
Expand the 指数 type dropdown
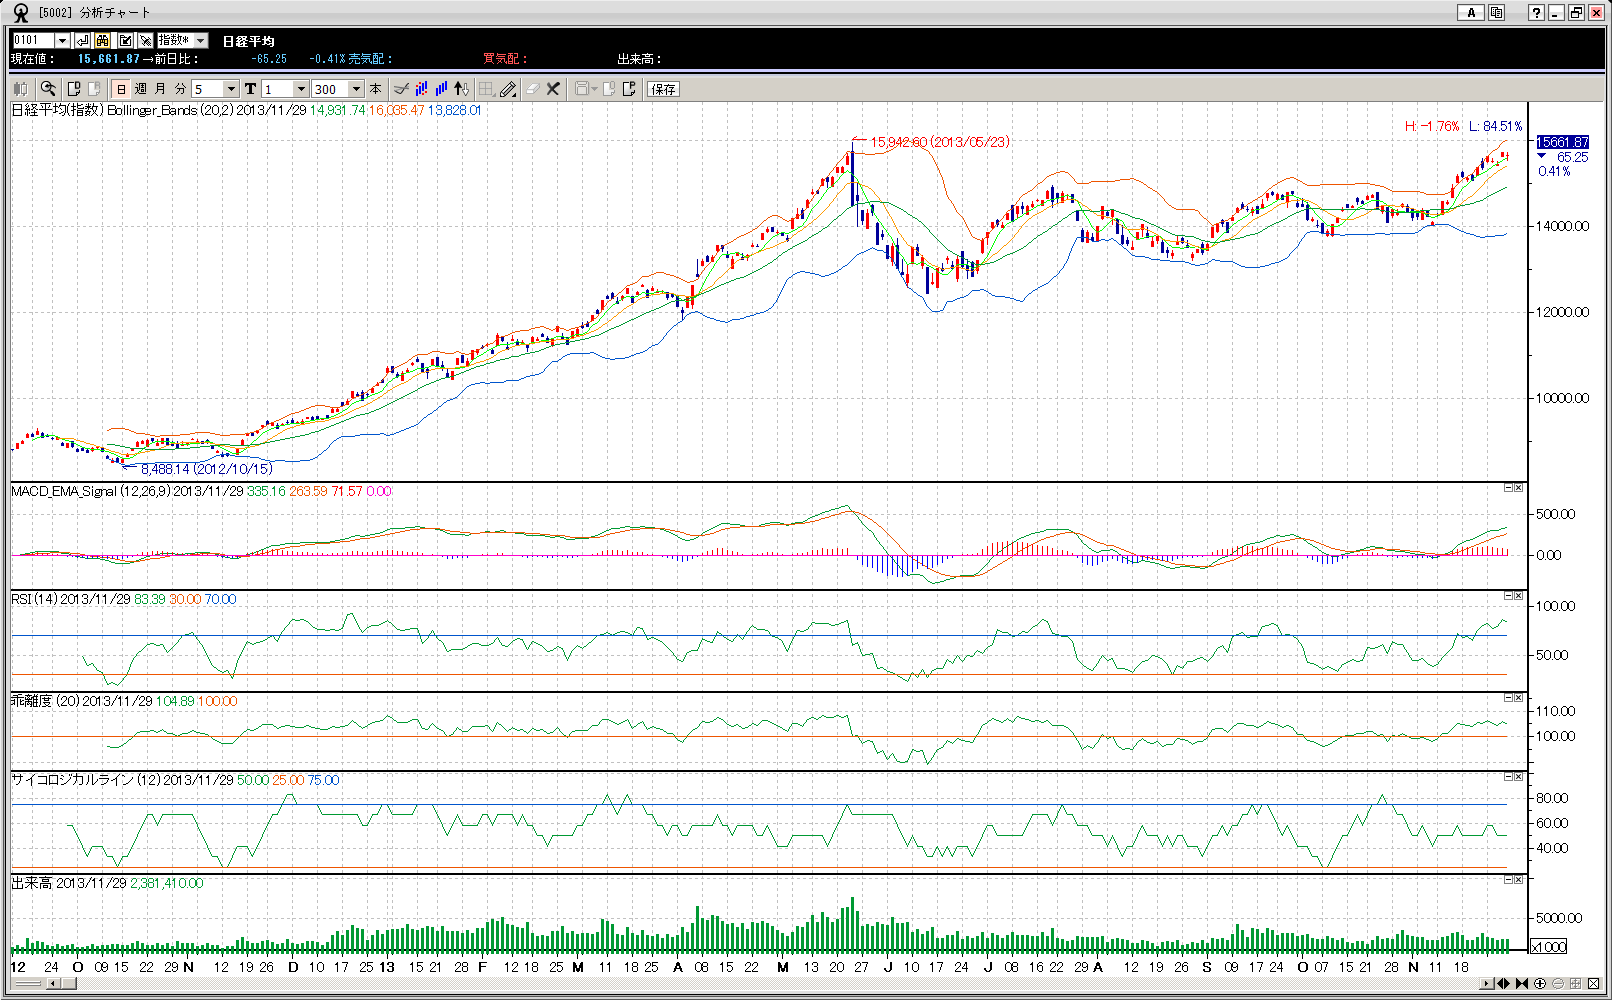click(x=200, y=40)
